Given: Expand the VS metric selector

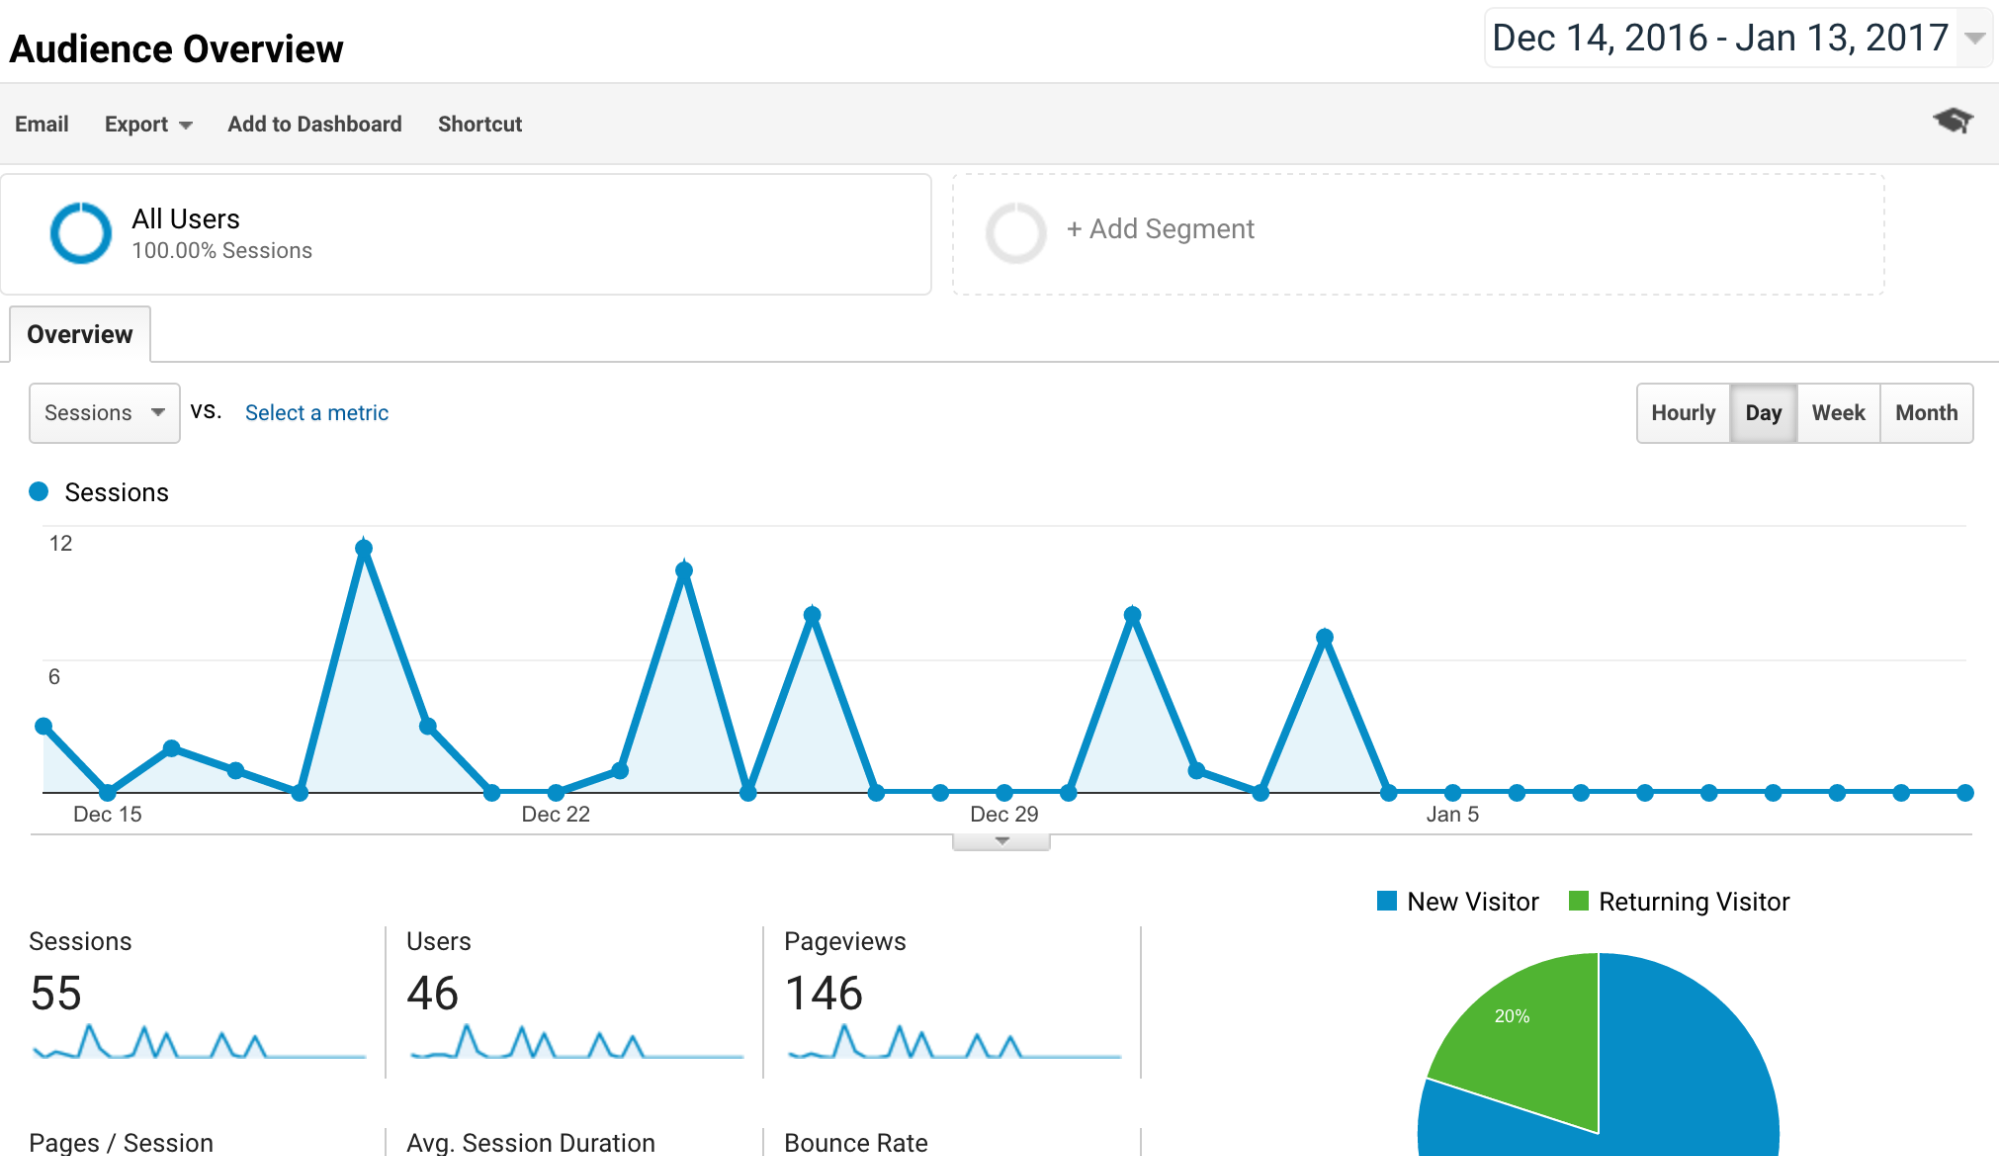Looking at the screenshot, I should 316,411.
